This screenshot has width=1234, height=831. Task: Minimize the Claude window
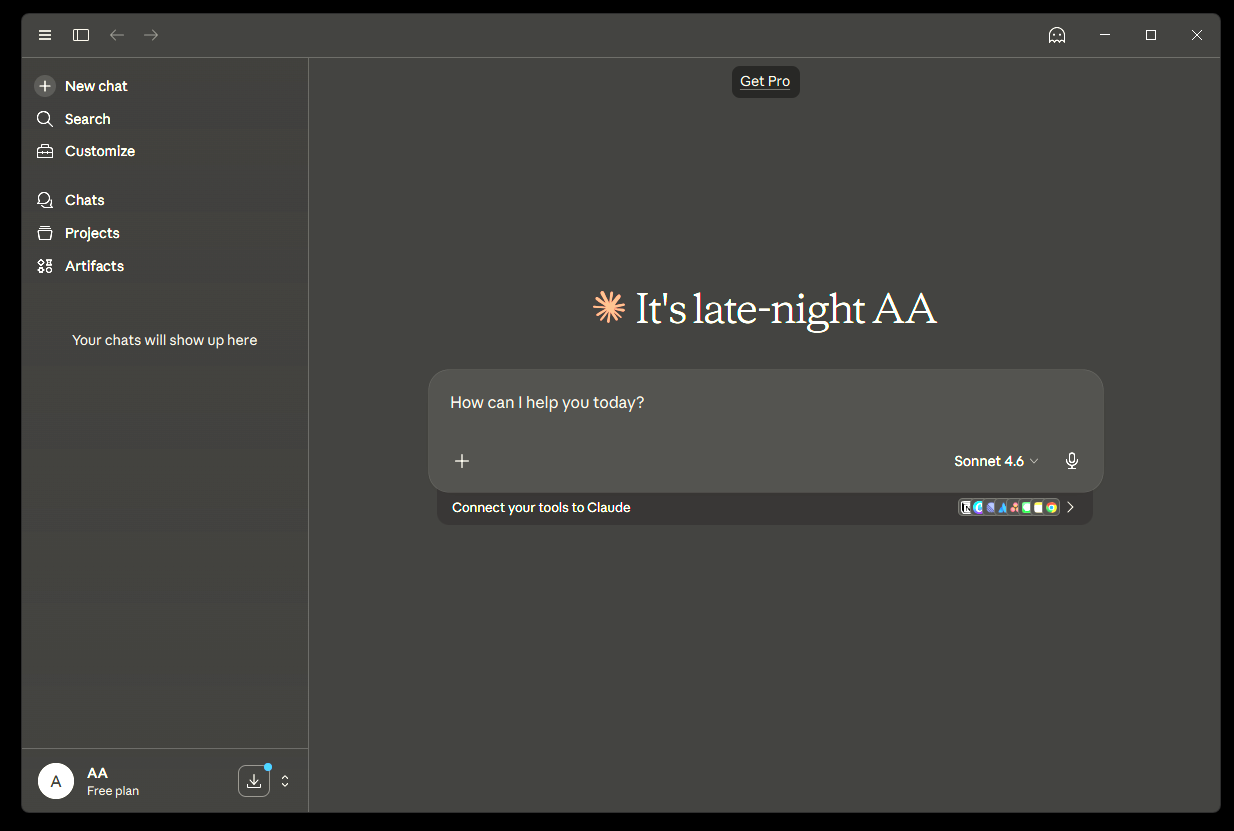[1105, 35]
